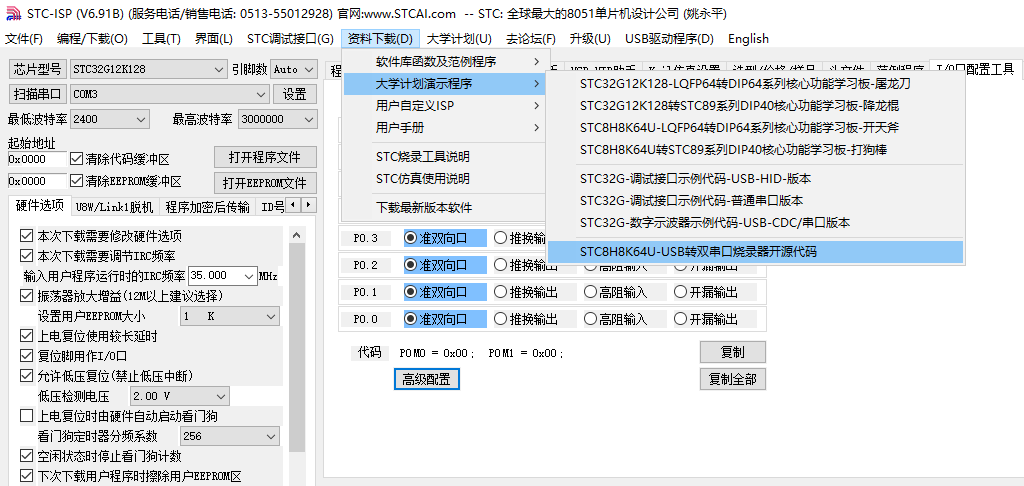
Task: Switch to the 程序加密后传输 tab
Action: pyautogui.click(x=208, y=208)
